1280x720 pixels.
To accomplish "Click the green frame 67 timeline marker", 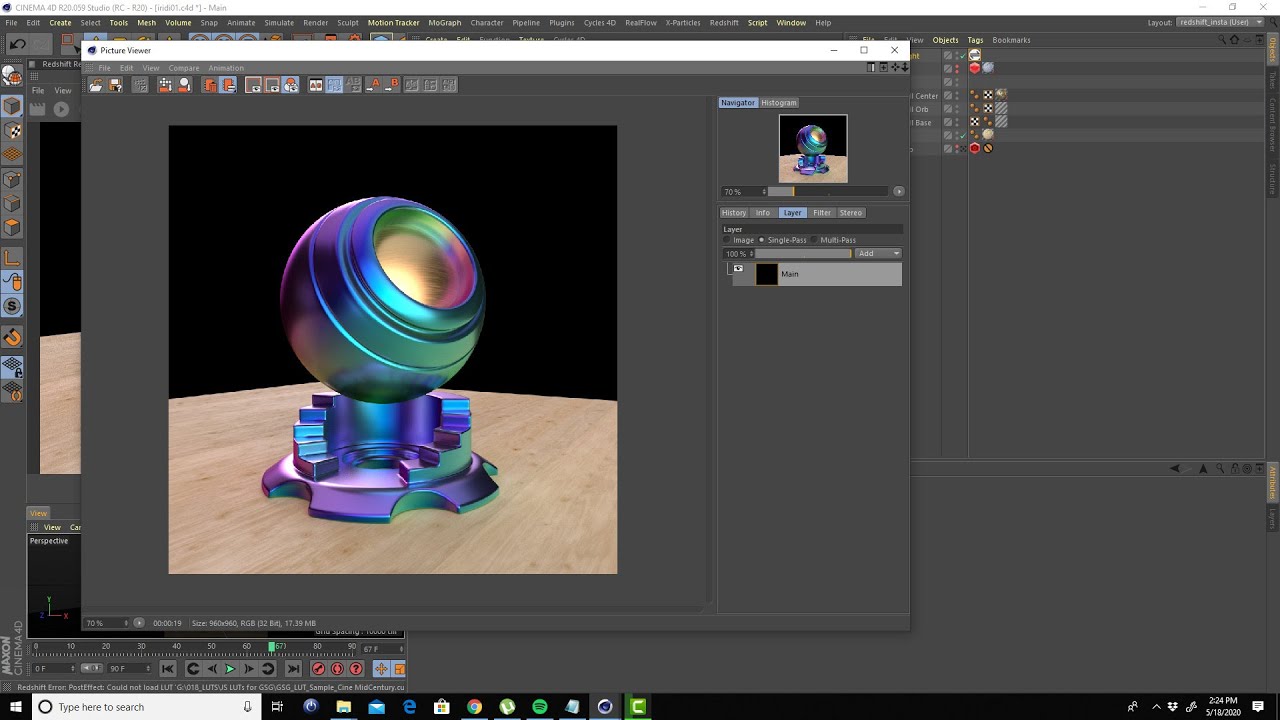I will [x=272, y=647].
